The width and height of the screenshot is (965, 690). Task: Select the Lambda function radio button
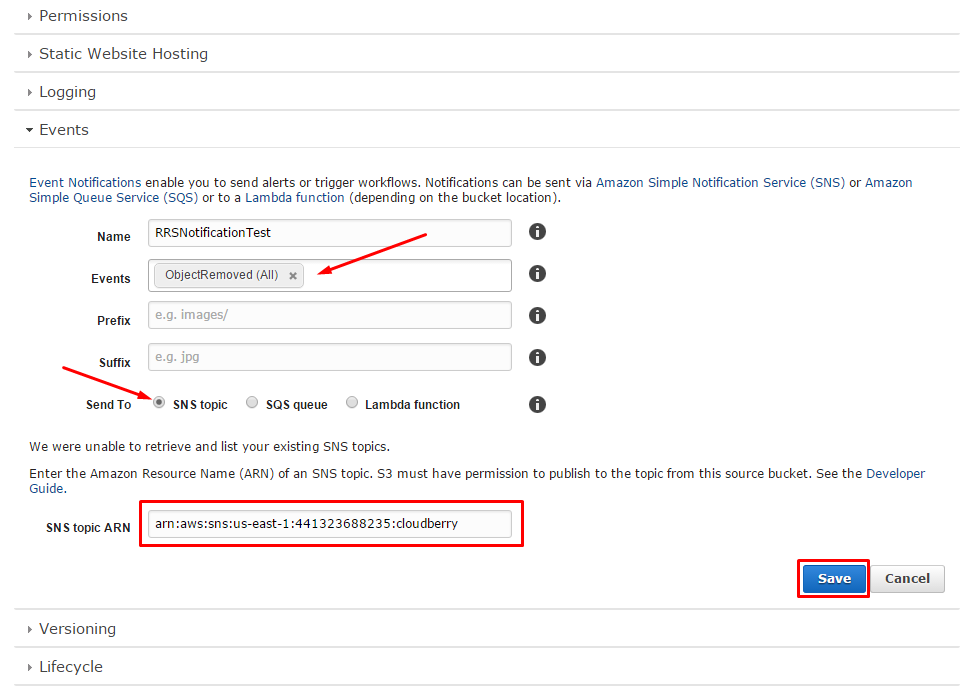coord(351,402)
